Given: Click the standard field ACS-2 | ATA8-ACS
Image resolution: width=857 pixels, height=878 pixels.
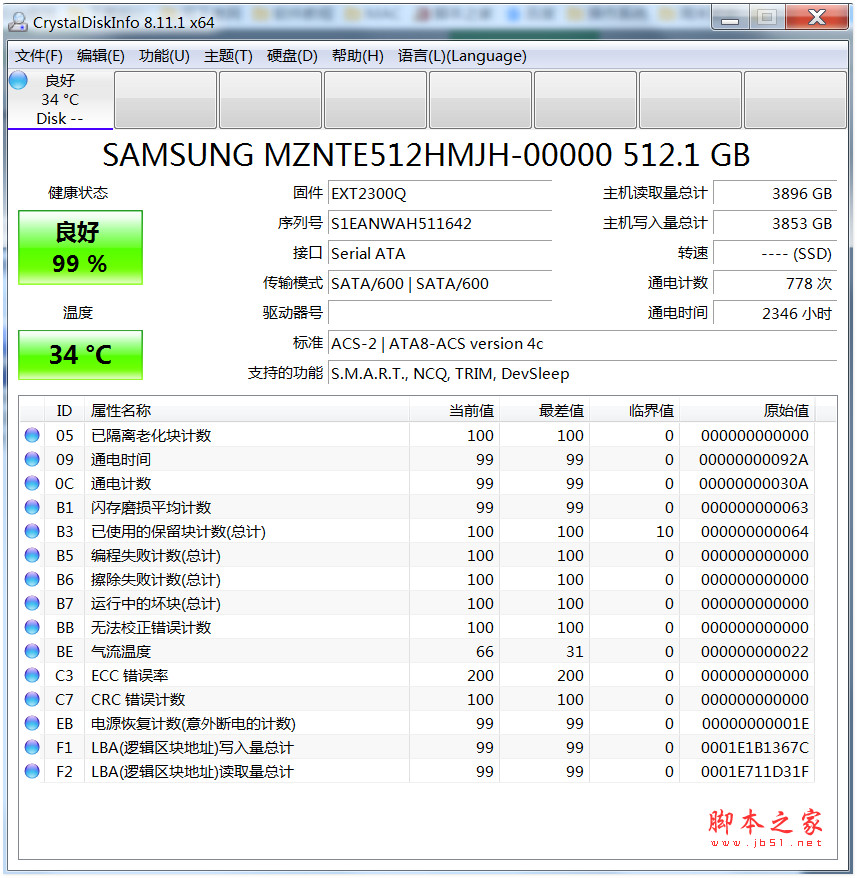Looking at the screenshot, I should point(583,343).
